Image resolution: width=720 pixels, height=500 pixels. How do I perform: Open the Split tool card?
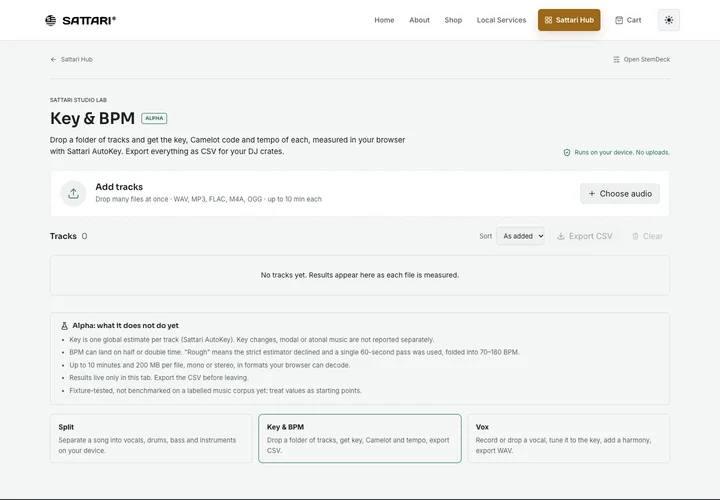click(x=151, y=438)
